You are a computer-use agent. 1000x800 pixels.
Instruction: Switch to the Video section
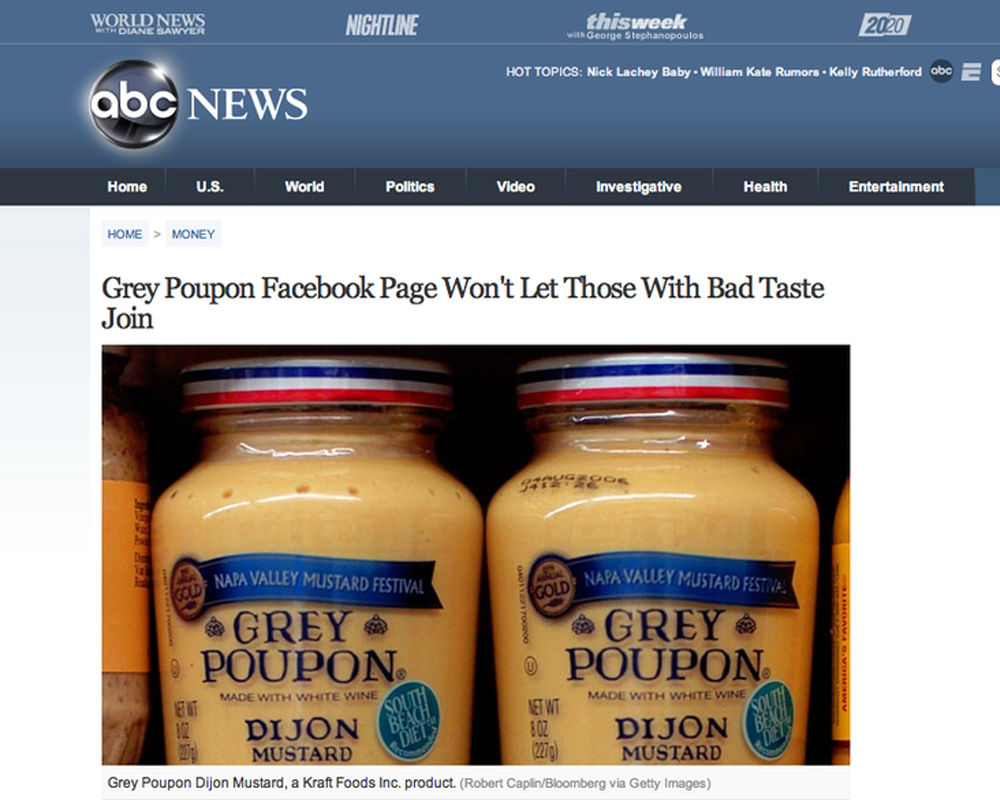tap(515, 187)
